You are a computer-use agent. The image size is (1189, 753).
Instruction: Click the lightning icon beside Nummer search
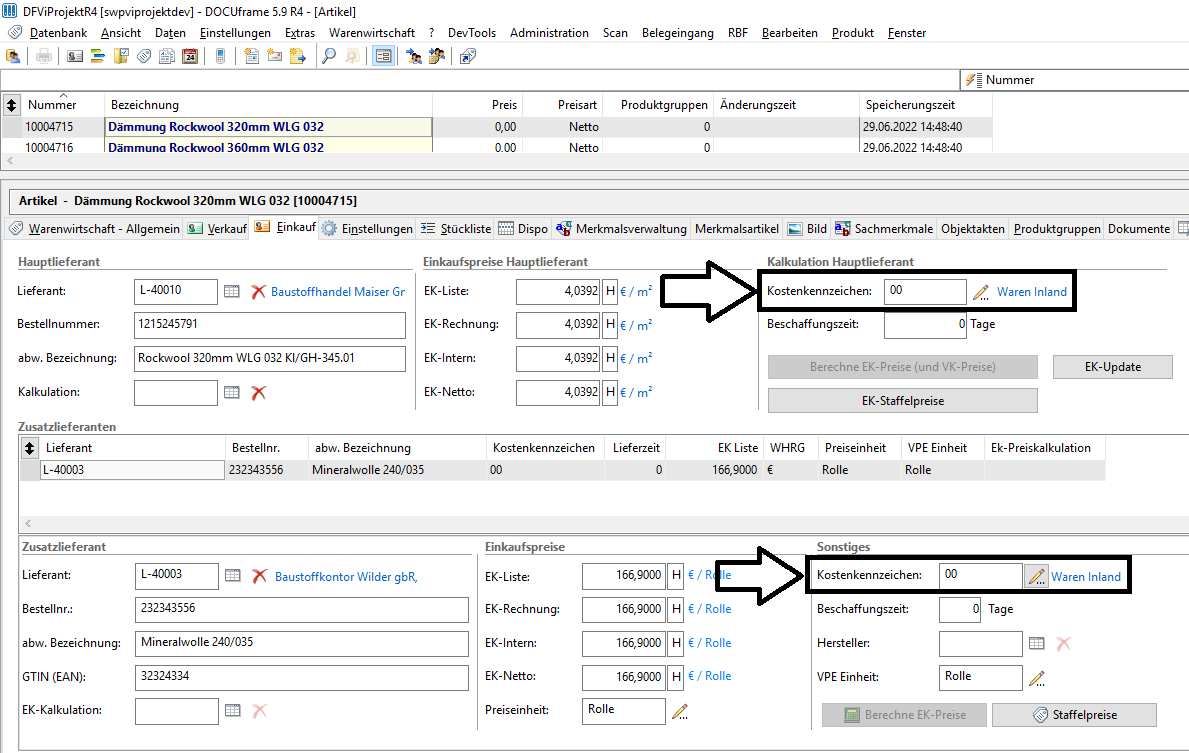[x=972, y=80]
